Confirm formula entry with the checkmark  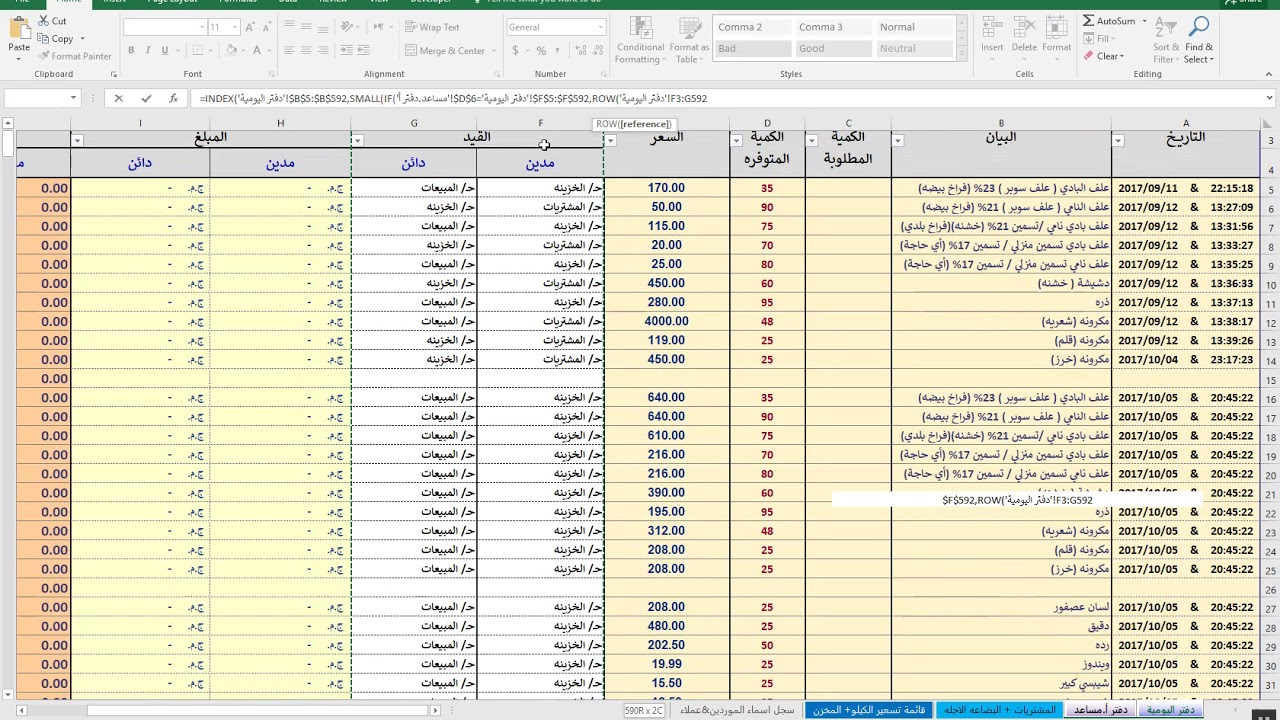coord(146,98)
